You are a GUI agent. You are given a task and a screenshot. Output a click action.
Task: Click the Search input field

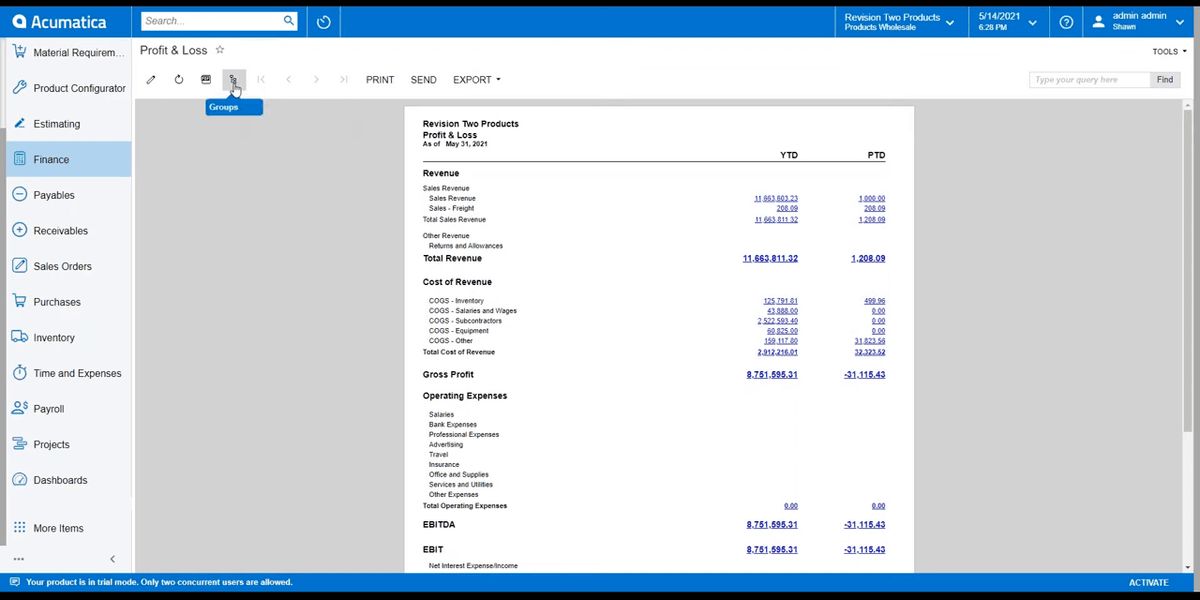click(x=212, y=20)
